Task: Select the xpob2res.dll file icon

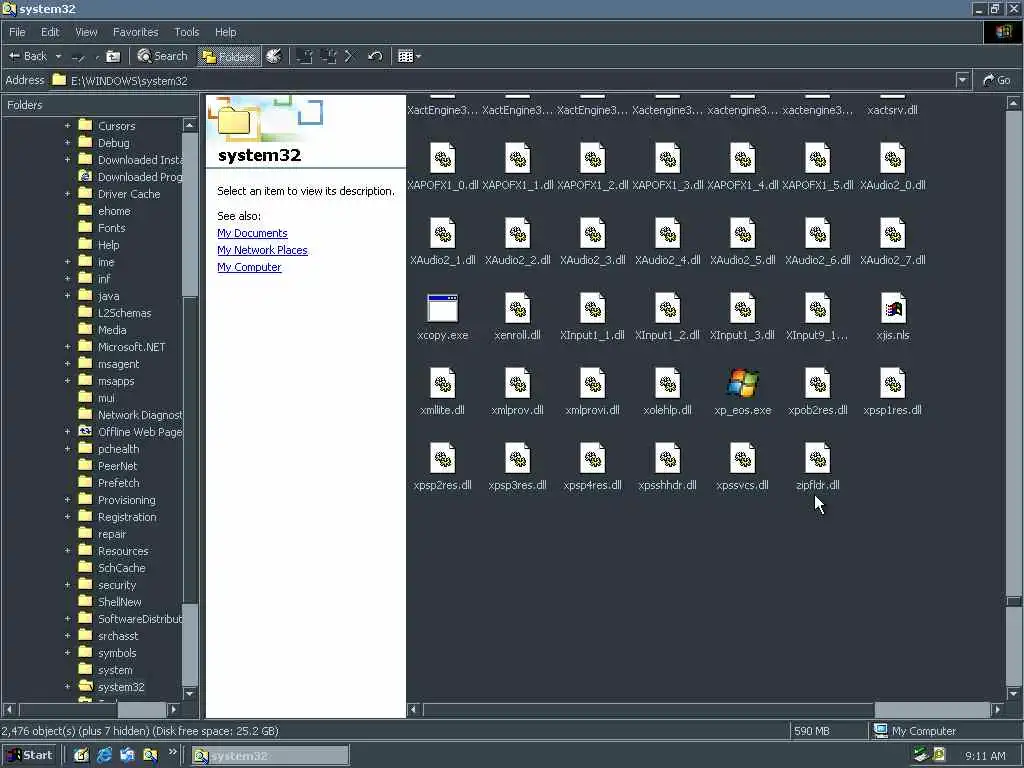Action: point(818,383)
